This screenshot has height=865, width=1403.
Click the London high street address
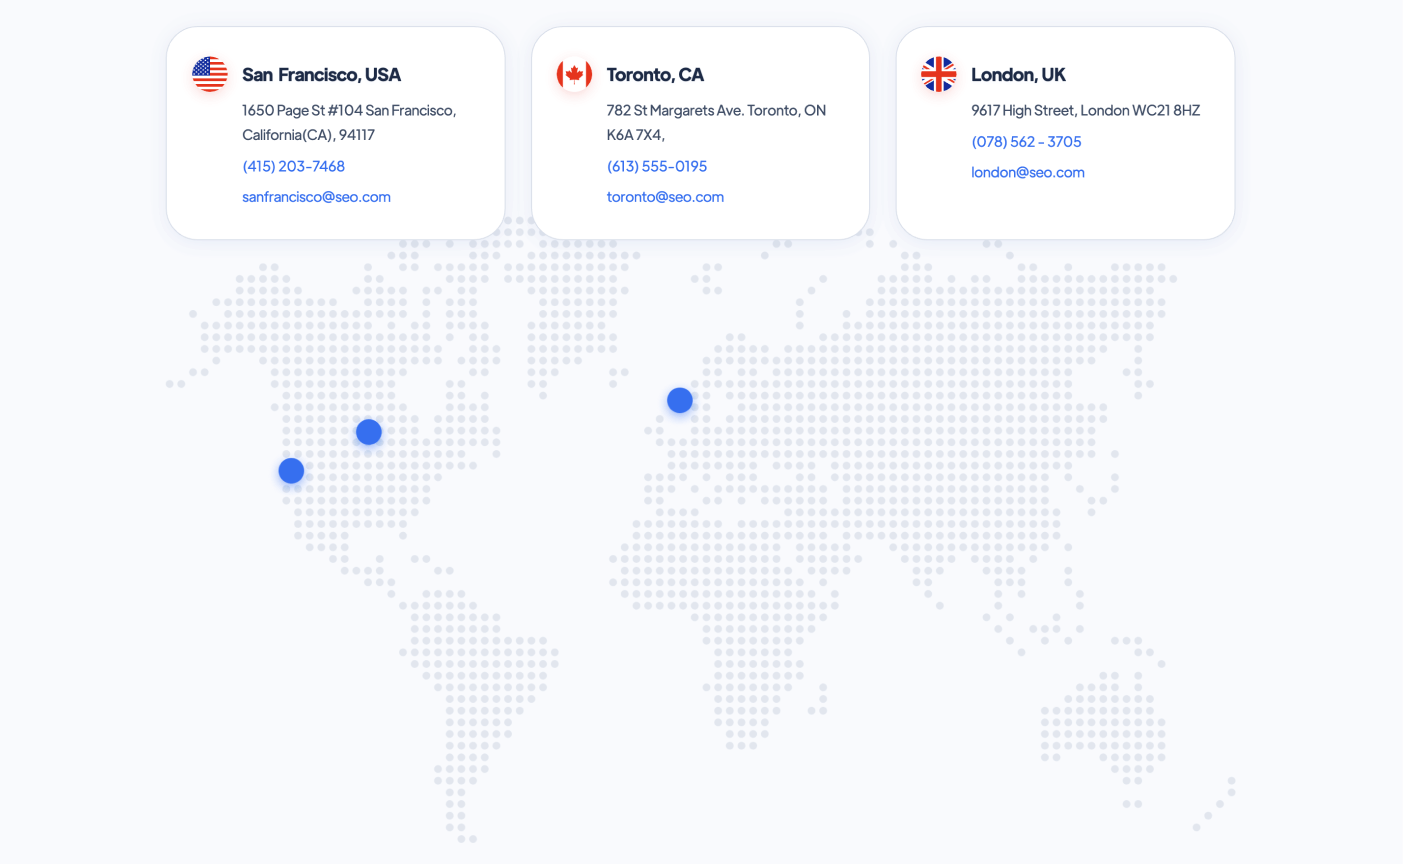point(1083,110)
